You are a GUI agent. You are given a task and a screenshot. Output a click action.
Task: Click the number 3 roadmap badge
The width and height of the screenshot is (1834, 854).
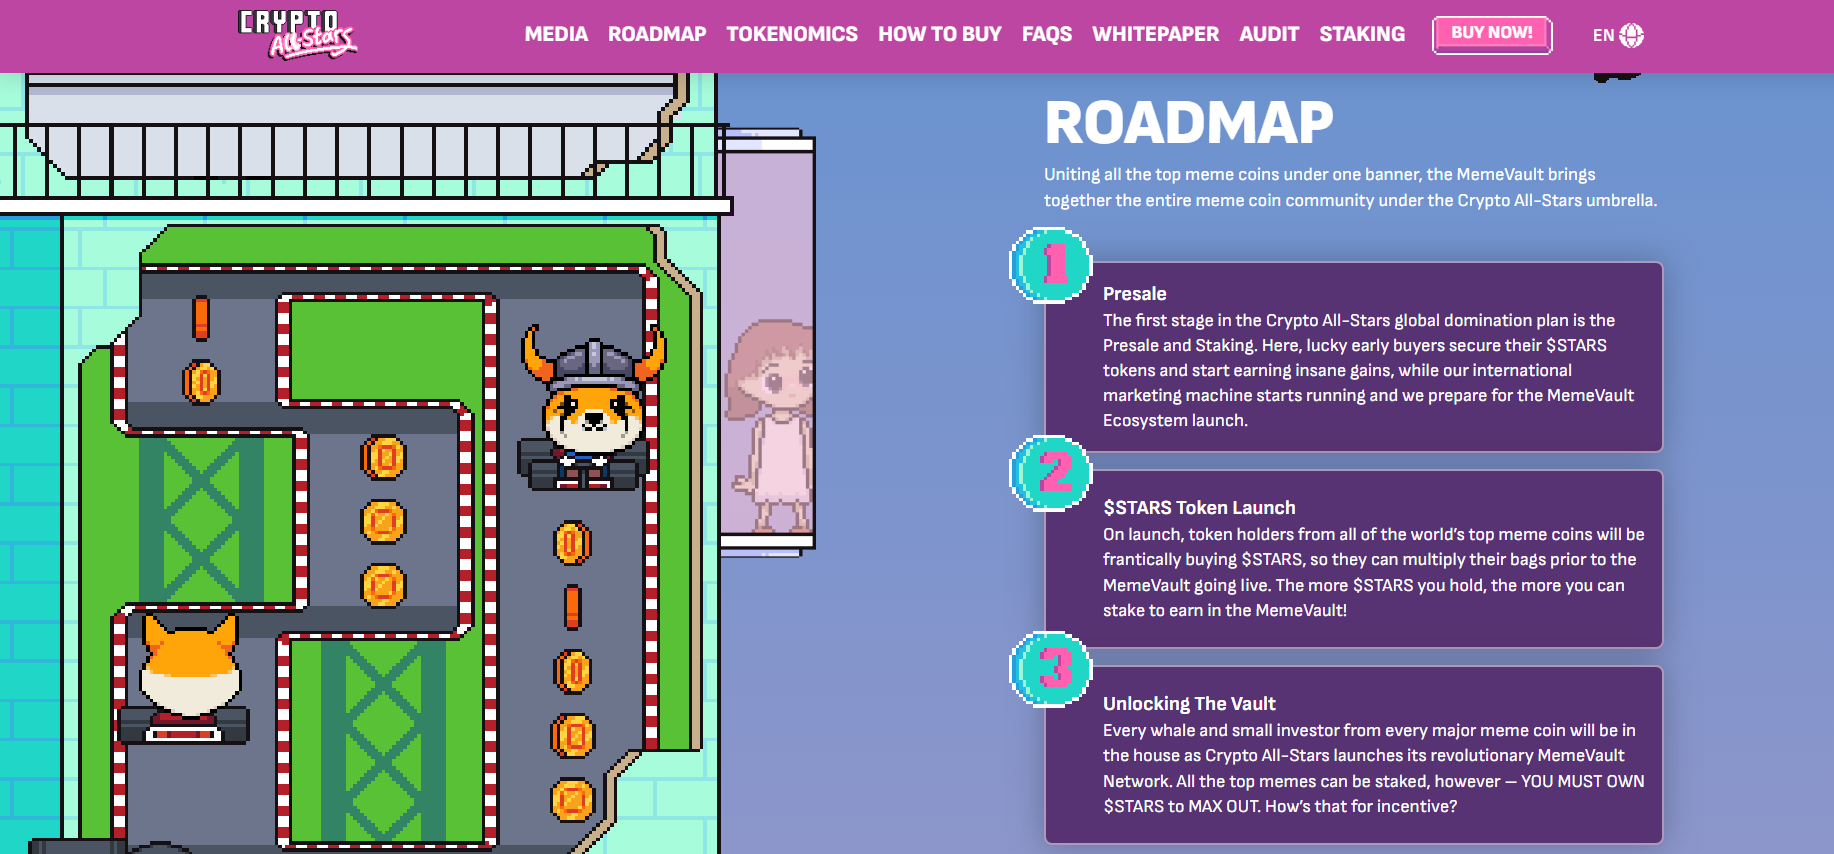tap(1051, 669)
